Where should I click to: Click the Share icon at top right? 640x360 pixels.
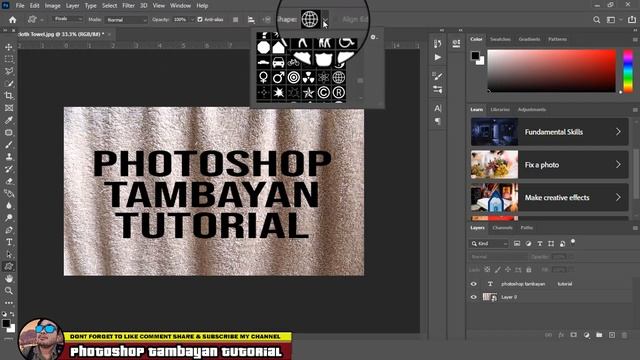click(632, 20)
